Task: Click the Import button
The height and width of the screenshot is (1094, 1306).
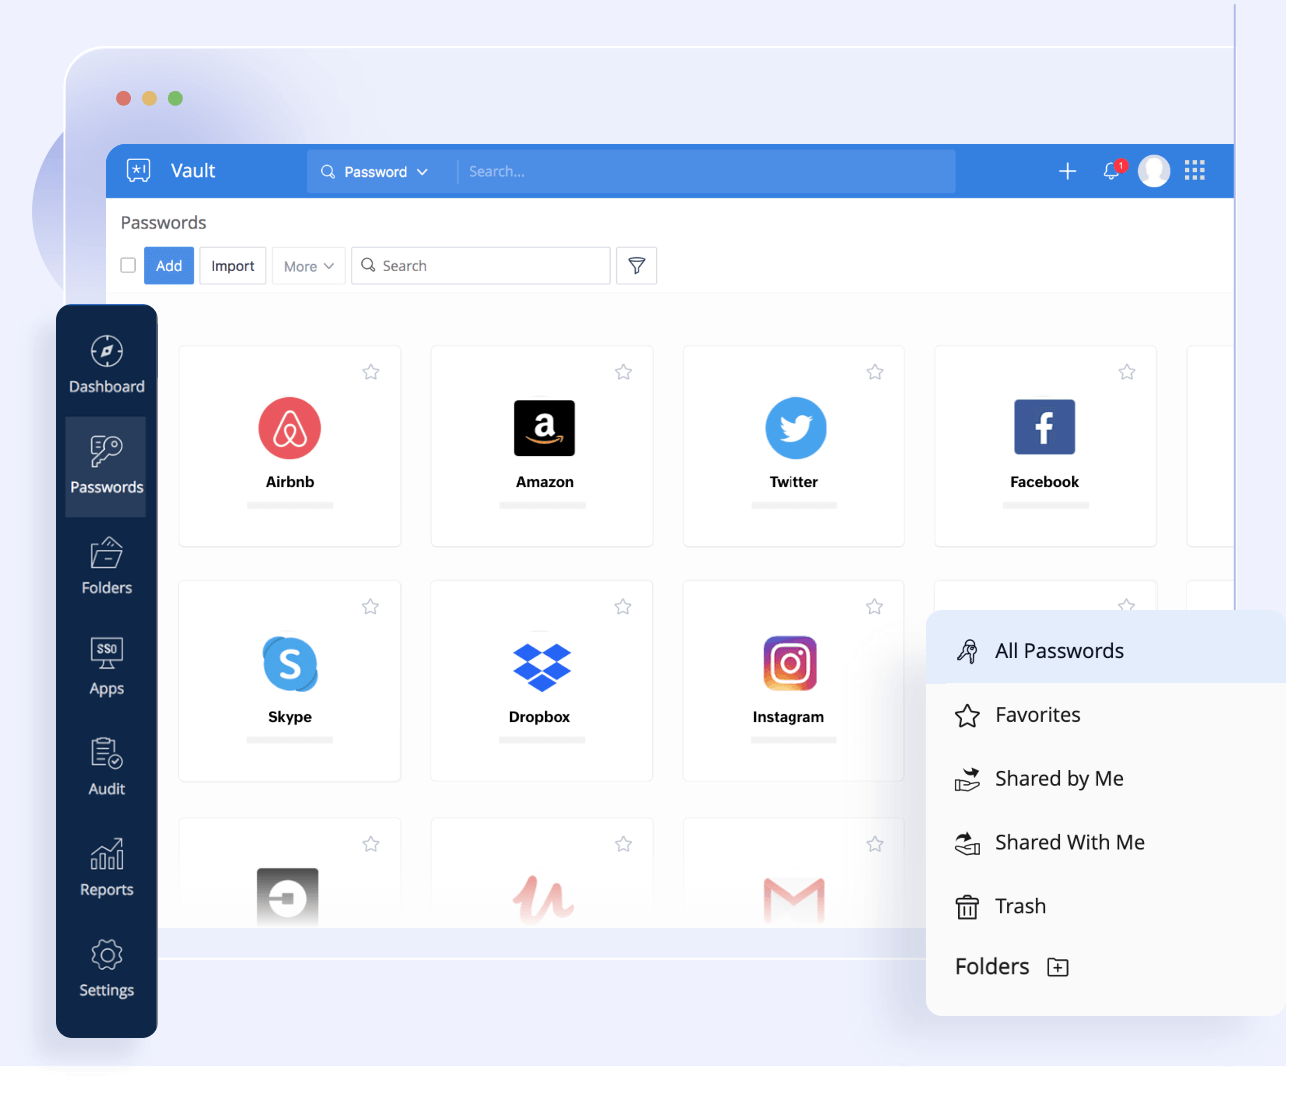Action: (x=233, y=266)
